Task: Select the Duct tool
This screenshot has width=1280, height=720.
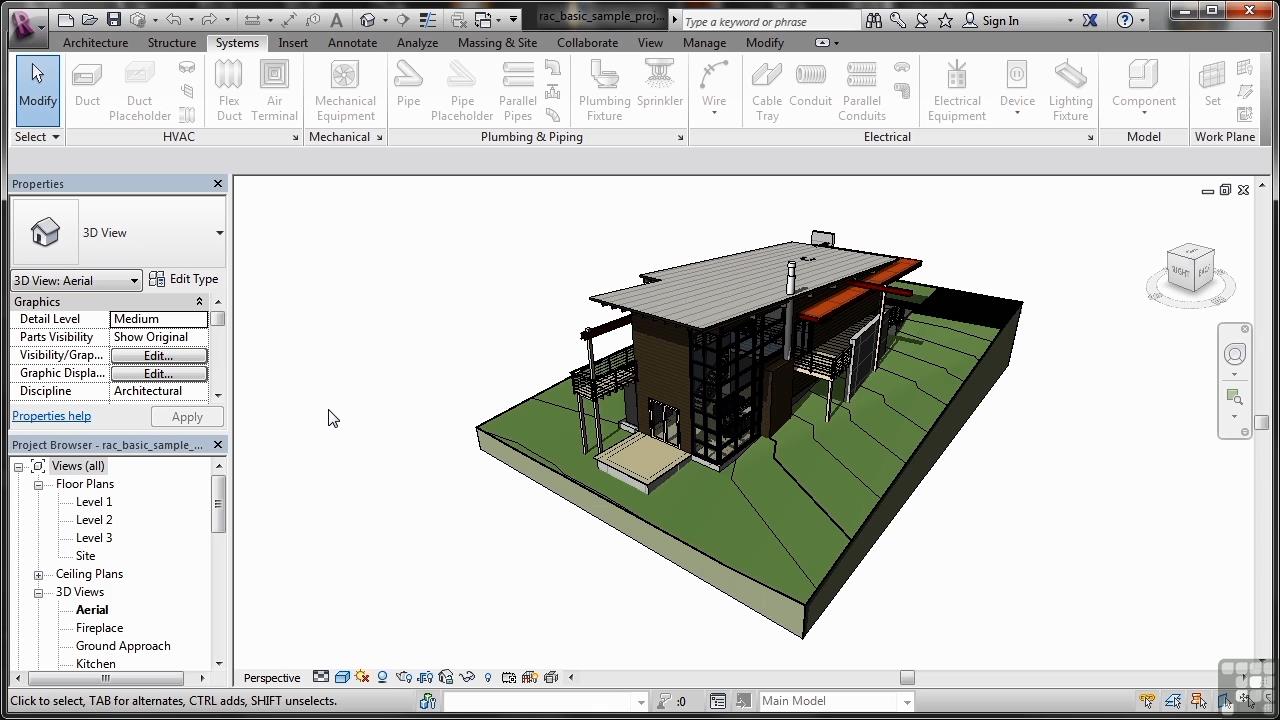Action: point(87,83)
